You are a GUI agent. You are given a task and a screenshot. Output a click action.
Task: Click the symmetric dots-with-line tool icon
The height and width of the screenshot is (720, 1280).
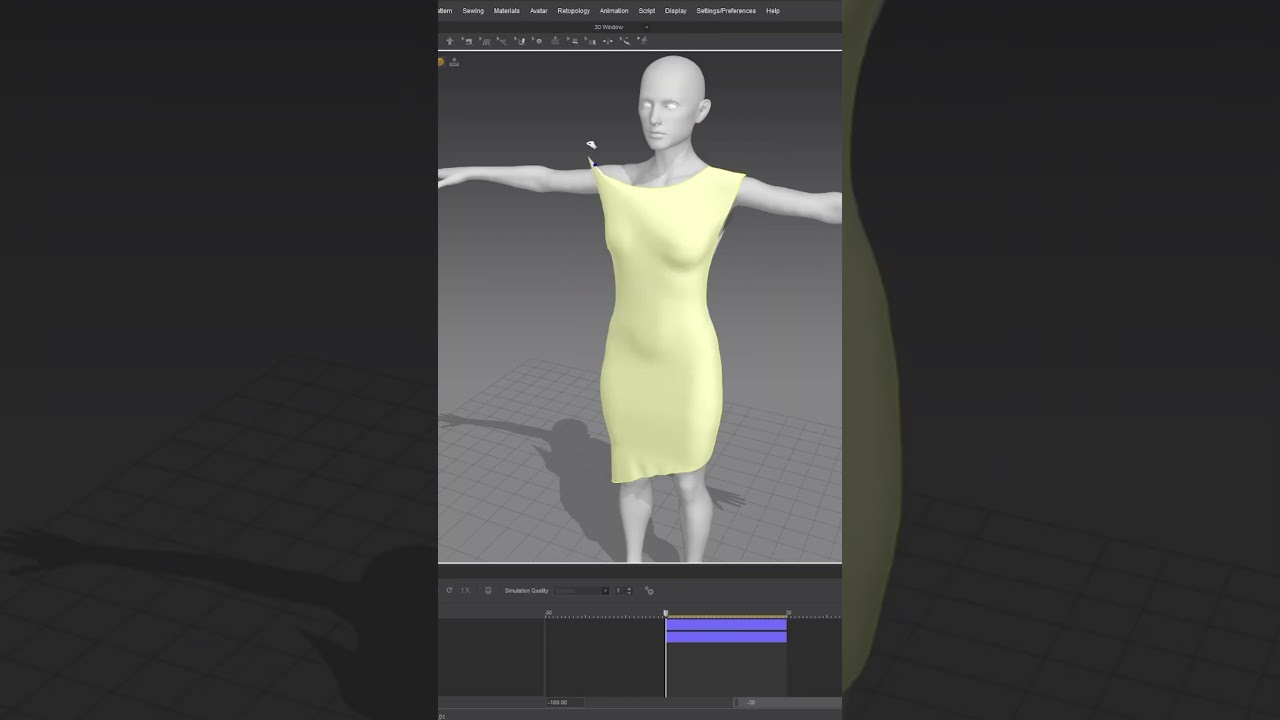[x=608, y=41]
